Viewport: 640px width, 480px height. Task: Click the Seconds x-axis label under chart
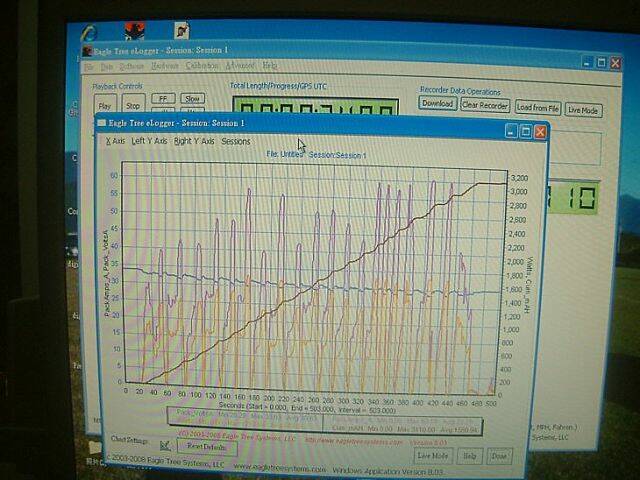[307, 409]
